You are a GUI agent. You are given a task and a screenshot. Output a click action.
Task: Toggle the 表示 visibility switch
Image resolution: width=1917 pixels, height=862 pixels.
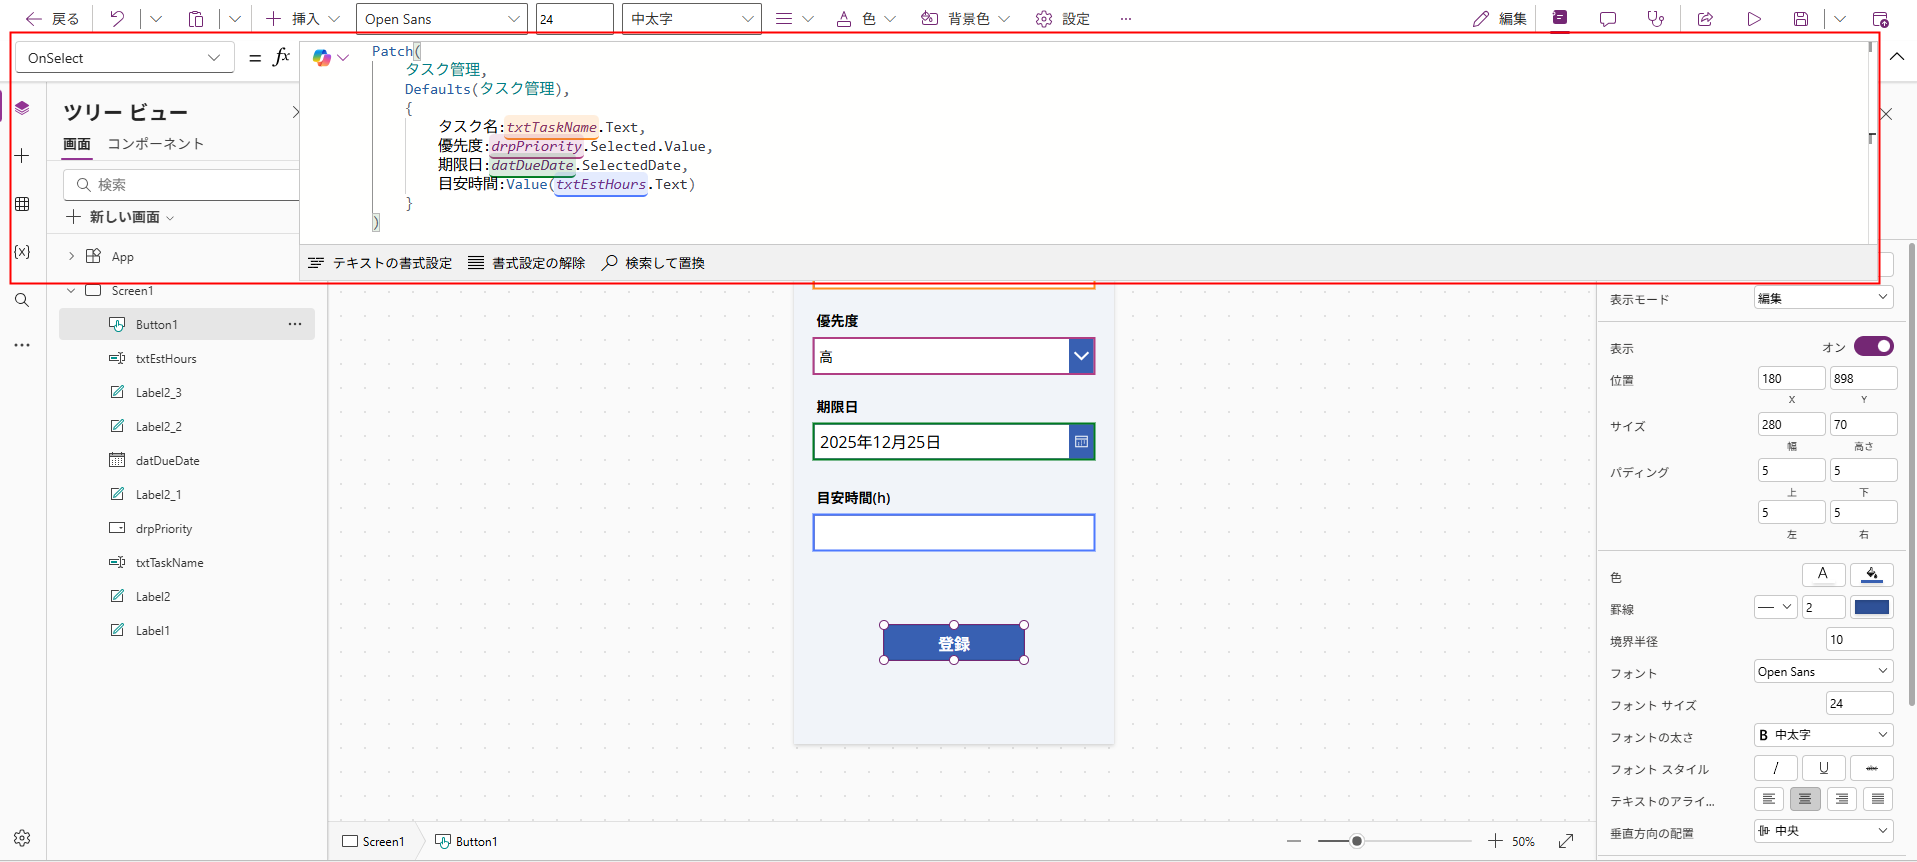[1873, 346]
